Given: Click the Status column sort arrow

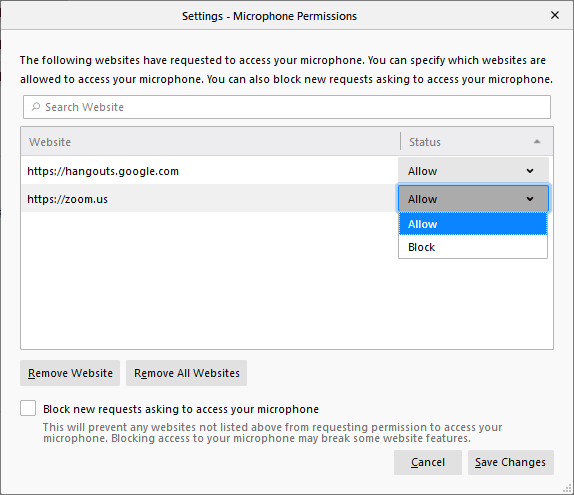Looking at the screenshot, I should pyautogui.click(x=537, y=142).
